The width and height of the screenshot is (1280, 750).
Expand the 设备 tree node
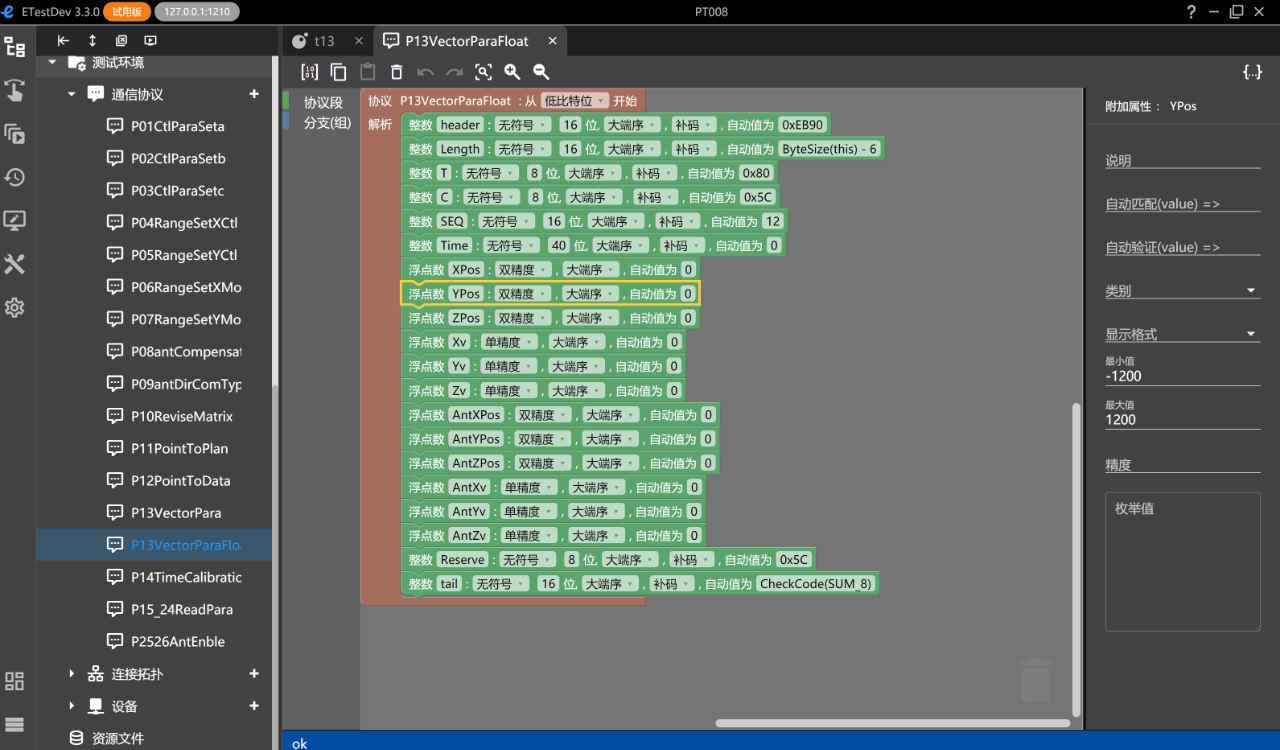coord(71,706)
